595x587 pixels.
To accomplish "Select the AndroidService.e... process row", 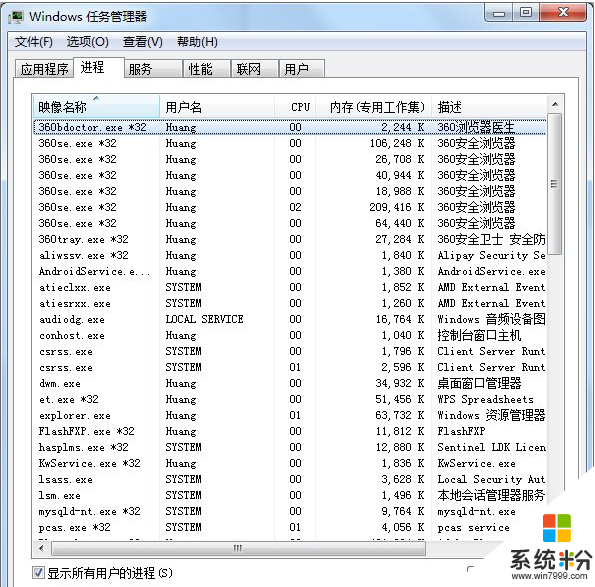I will pos(290,271).
